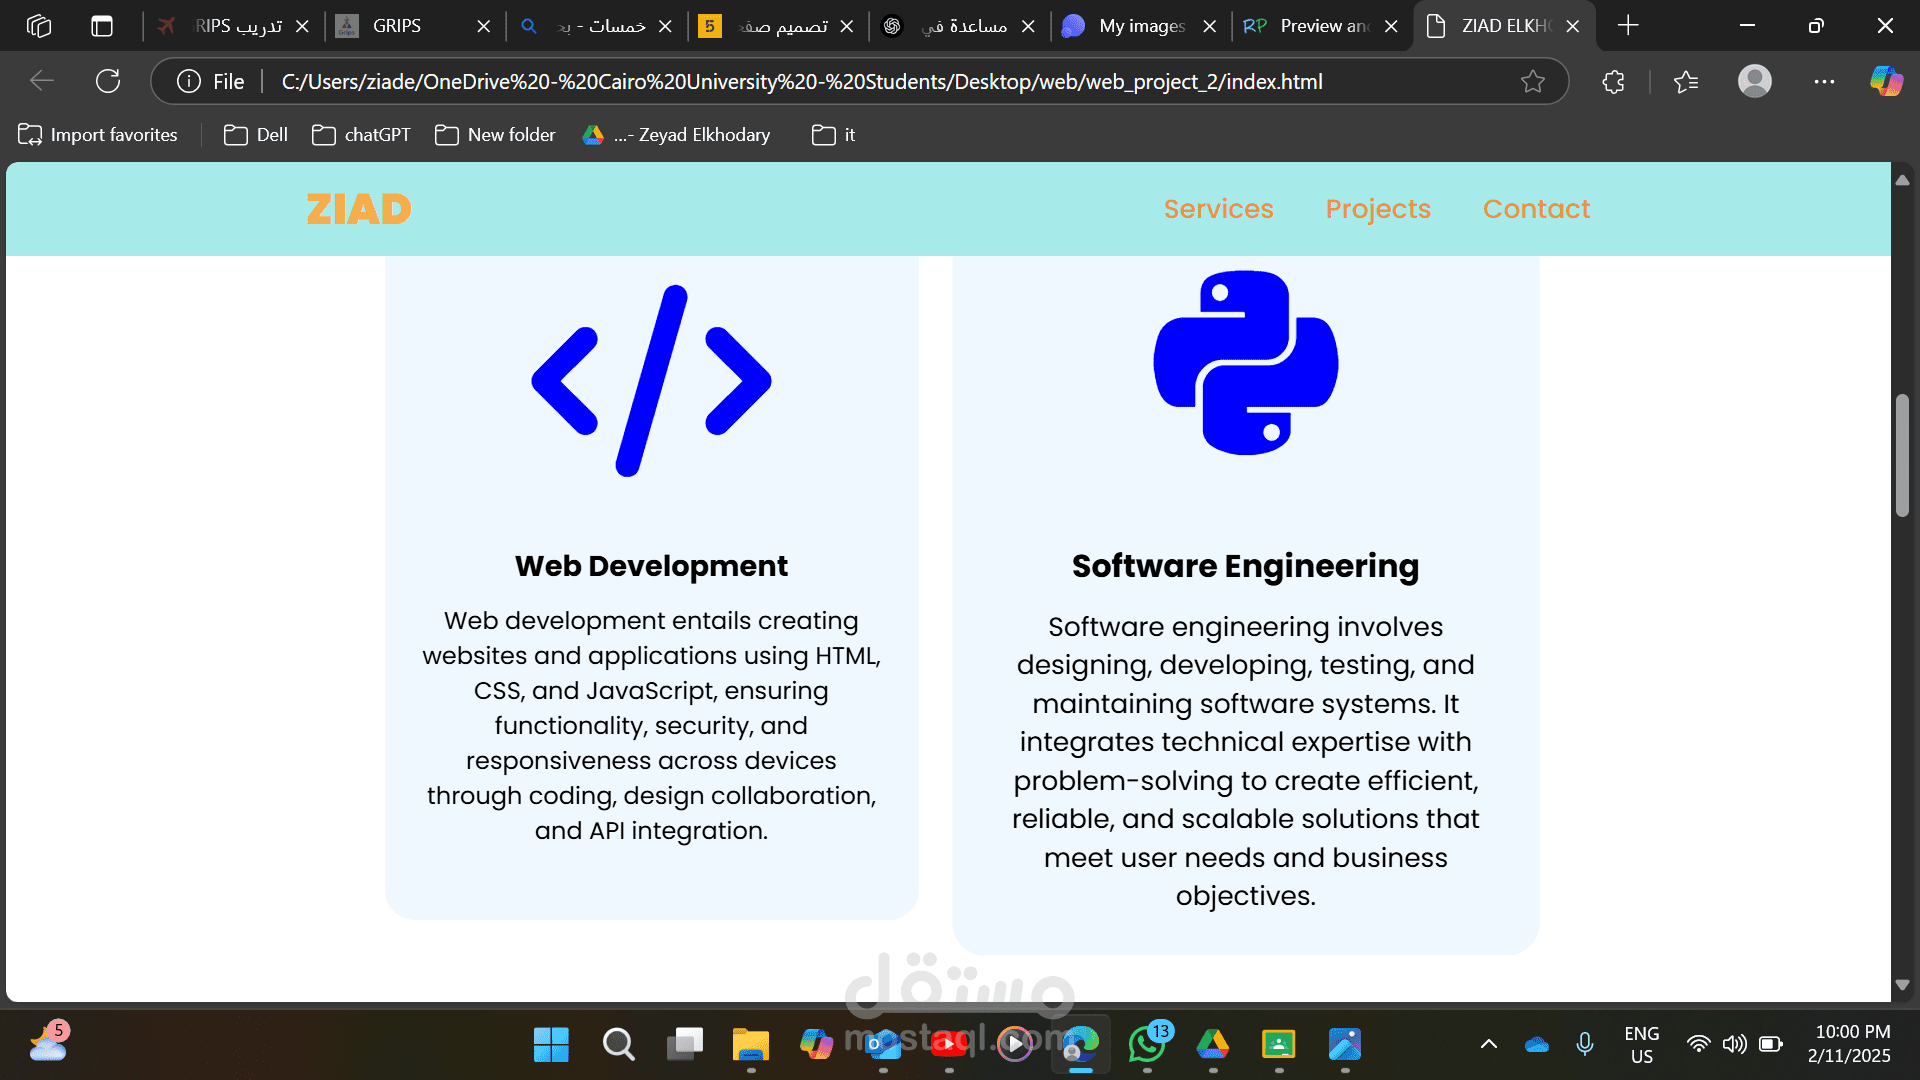Open the Copilot icon in toolbar

click(1886, 81)
